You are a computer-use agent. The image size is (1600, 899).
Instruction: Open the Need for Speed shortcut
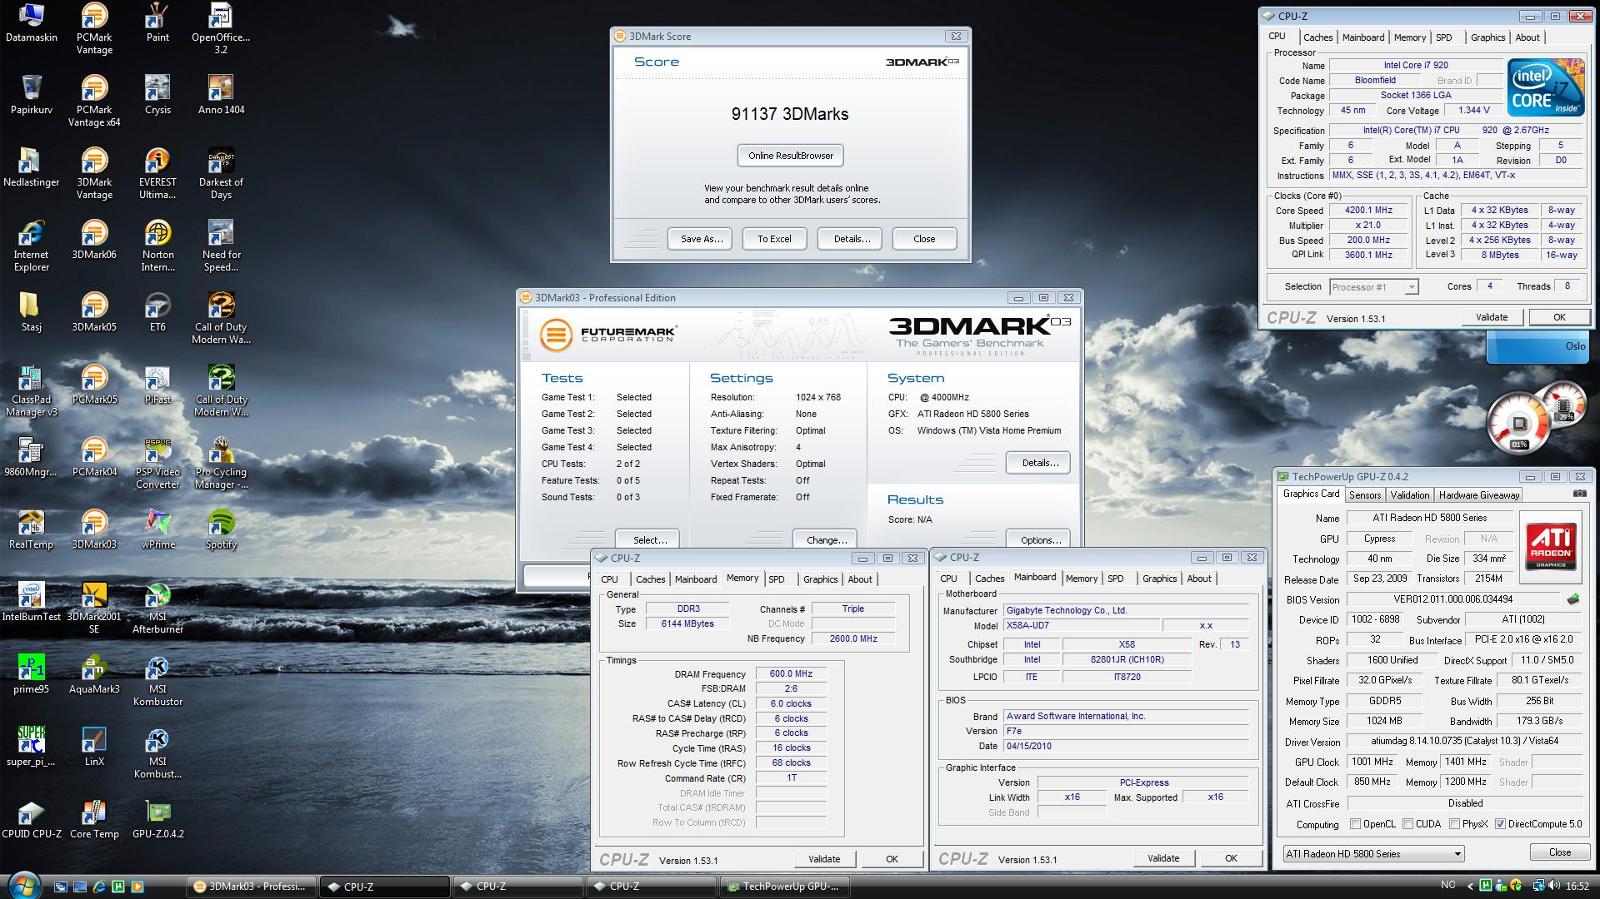click(220, 246)
